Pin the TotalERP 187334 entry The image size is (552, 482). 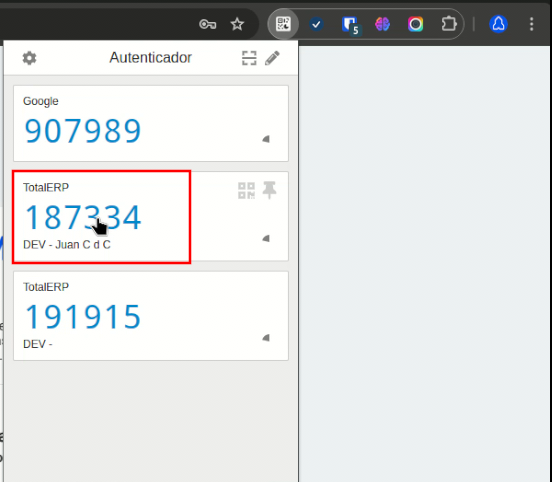[269, 190]
